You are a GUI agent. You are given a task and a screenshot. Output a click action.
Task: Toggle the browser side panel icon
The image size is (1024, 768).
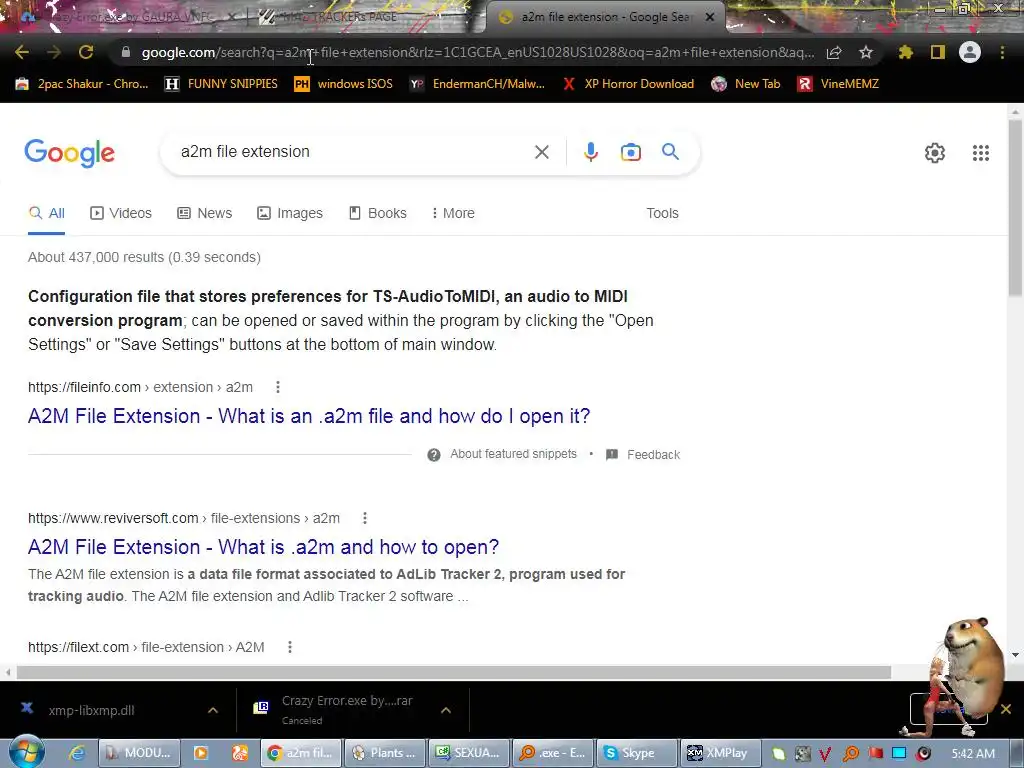point(938,52)
